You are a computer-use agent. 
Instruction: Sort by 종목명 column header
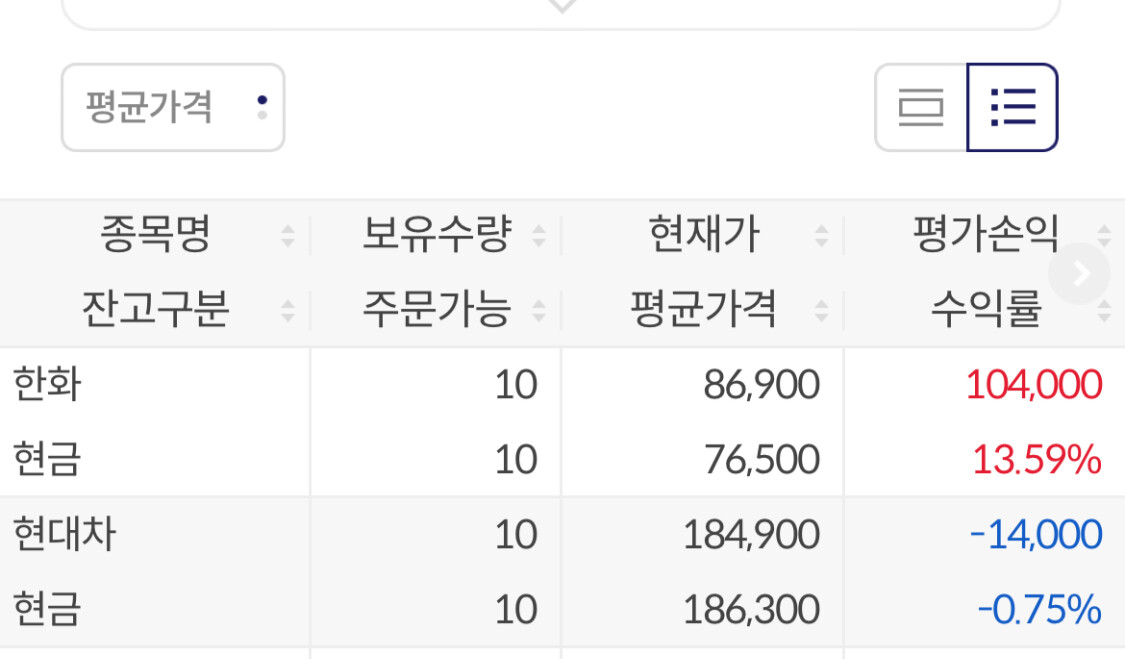[x=155, y=236]
